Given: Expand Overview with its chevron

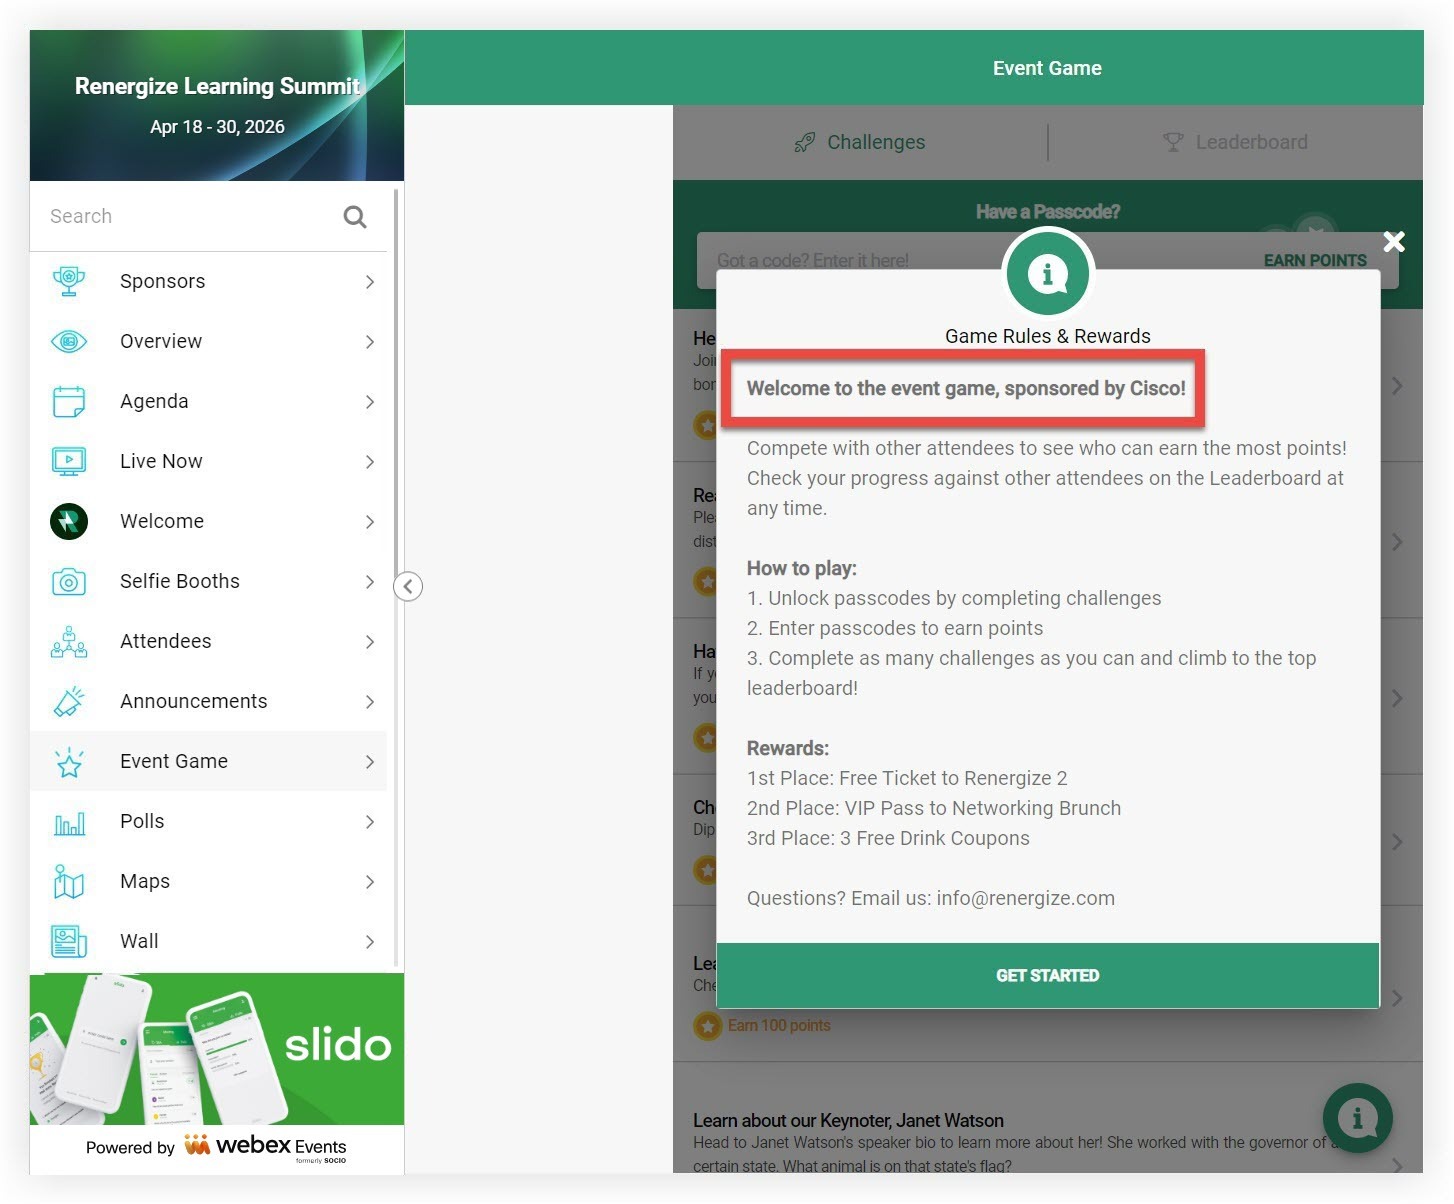Looking at the screenshot, I should tap(370, 342).
